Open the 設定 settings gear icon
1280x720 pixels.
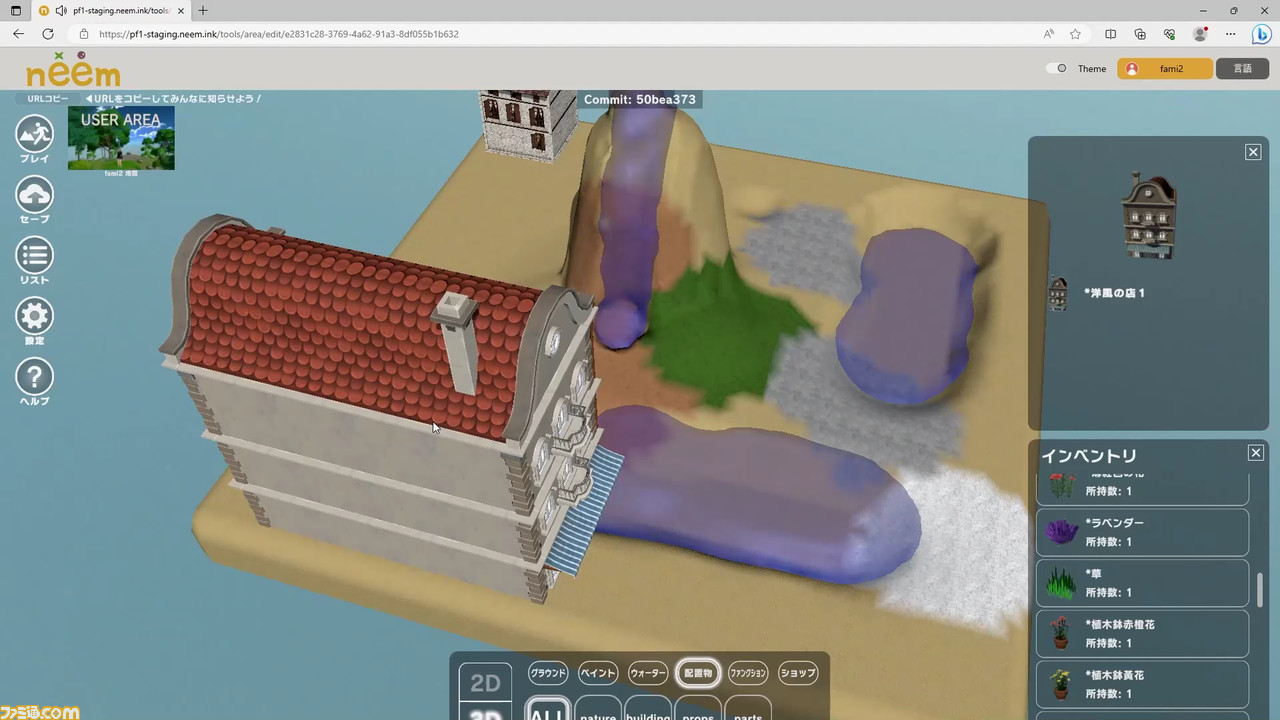click(x=34, y=317)
